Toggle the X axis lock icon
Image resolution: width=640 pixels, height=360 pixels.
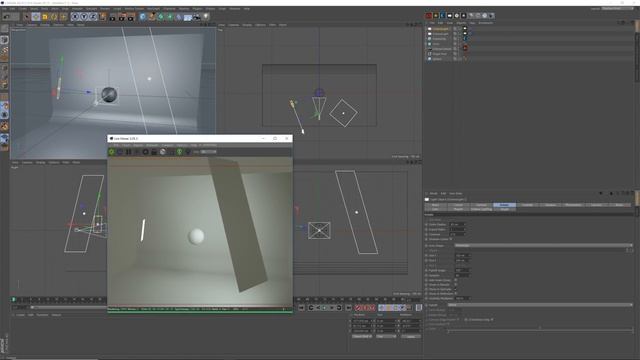coord(75,17)
